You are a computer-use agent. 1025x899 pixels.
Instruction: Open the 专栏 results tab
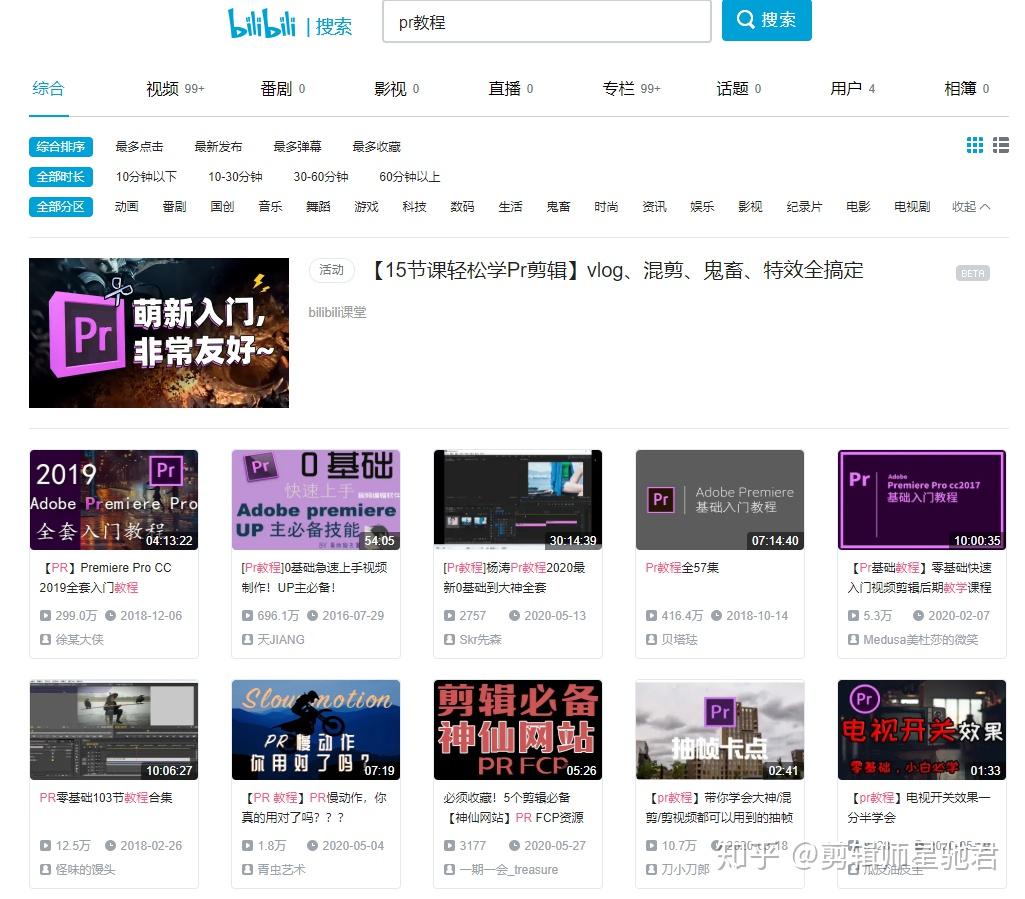pos(631,88)
